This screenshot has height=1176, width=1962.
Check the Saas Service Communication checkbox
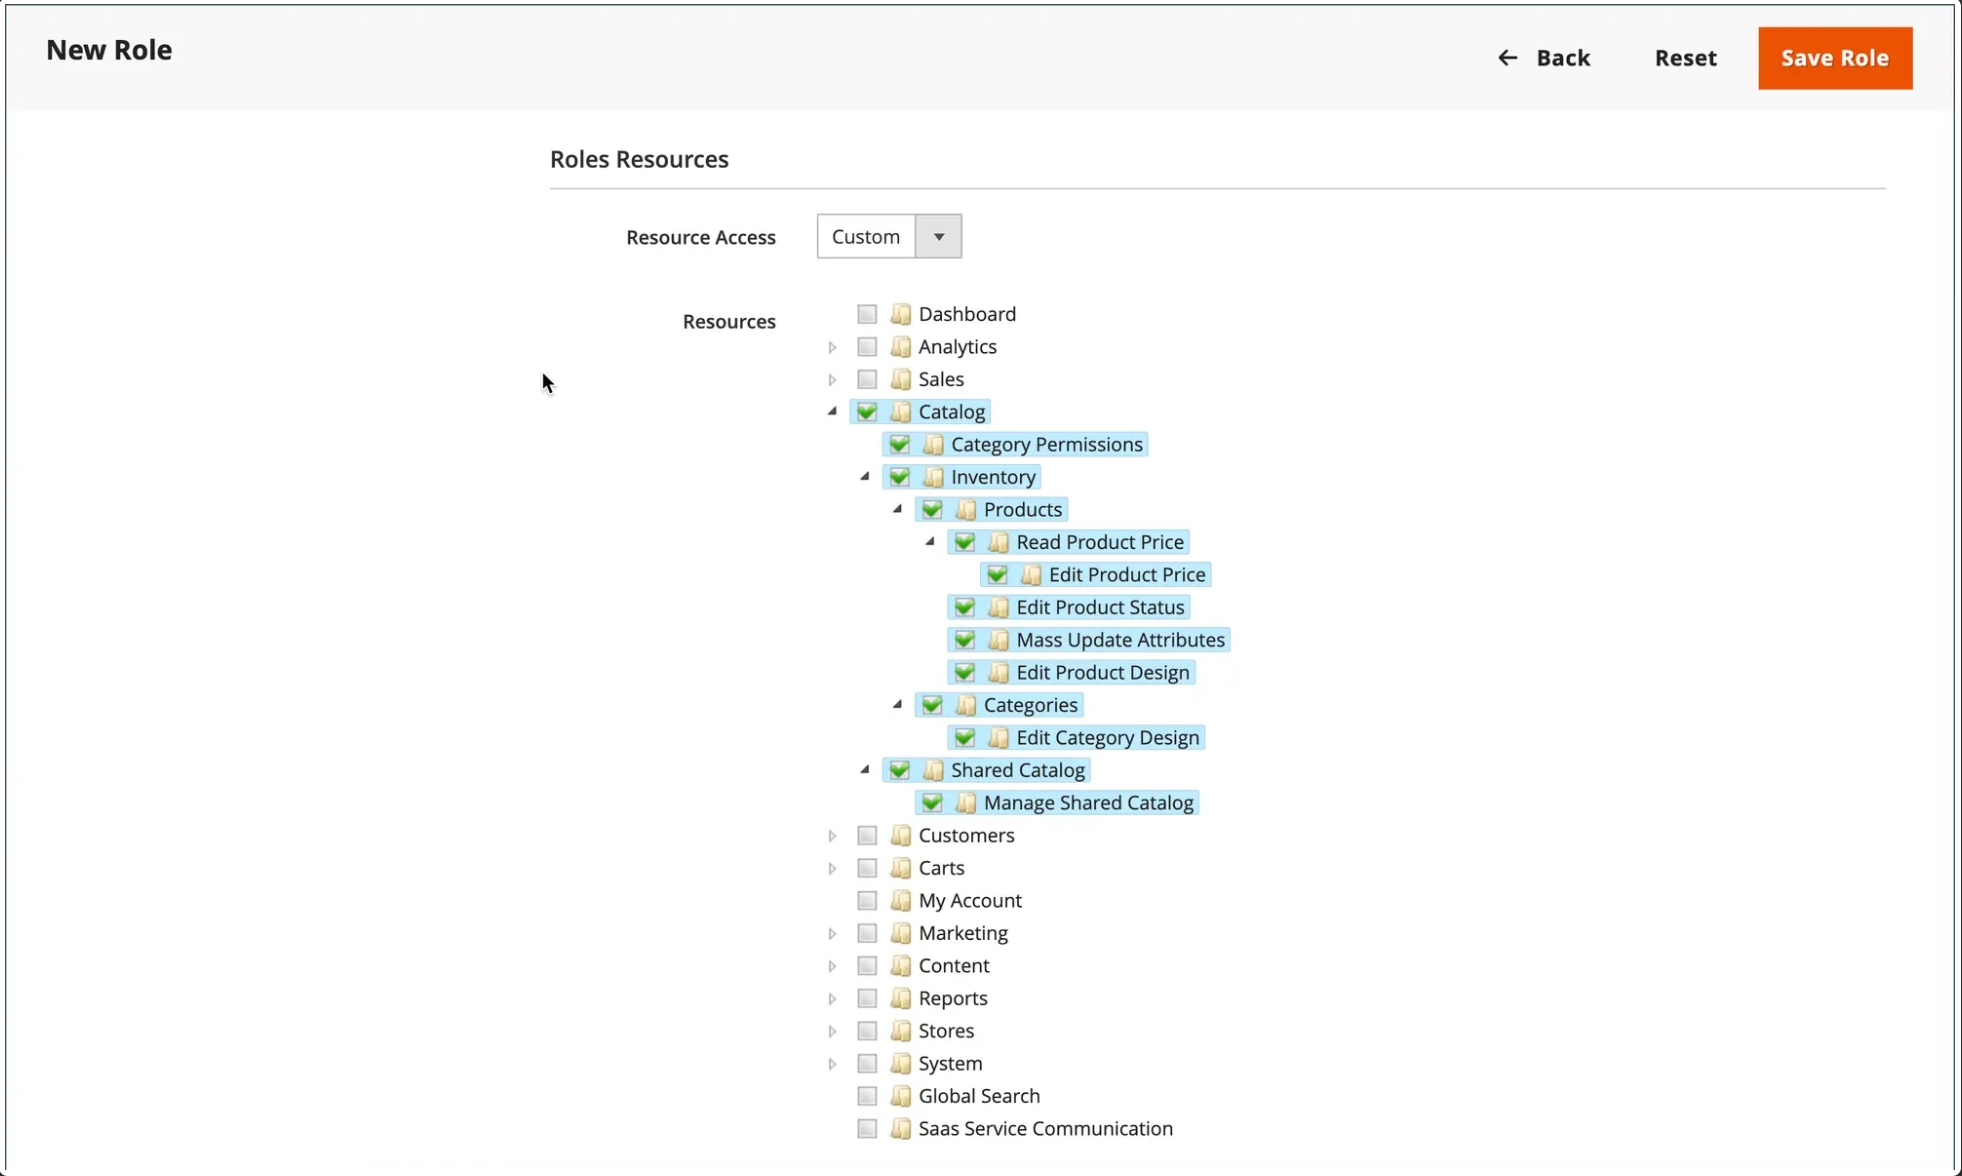coord(867,1129)
